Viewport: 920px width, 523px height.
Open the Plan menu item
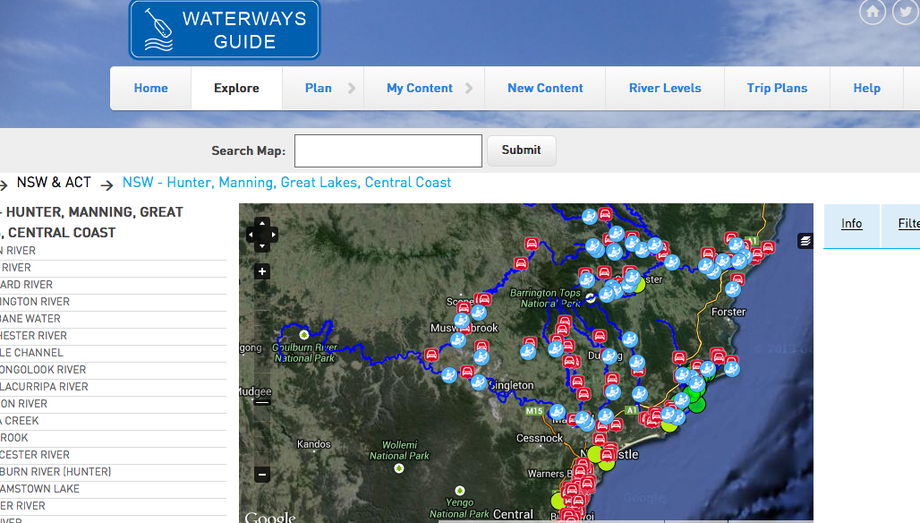click(318, 88)
